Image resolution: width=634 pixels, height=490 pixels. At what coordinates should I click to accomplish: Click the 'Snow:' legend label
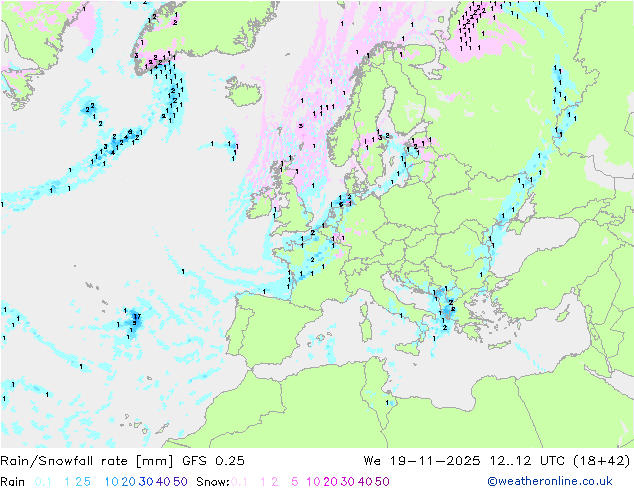tap(213, 482)
